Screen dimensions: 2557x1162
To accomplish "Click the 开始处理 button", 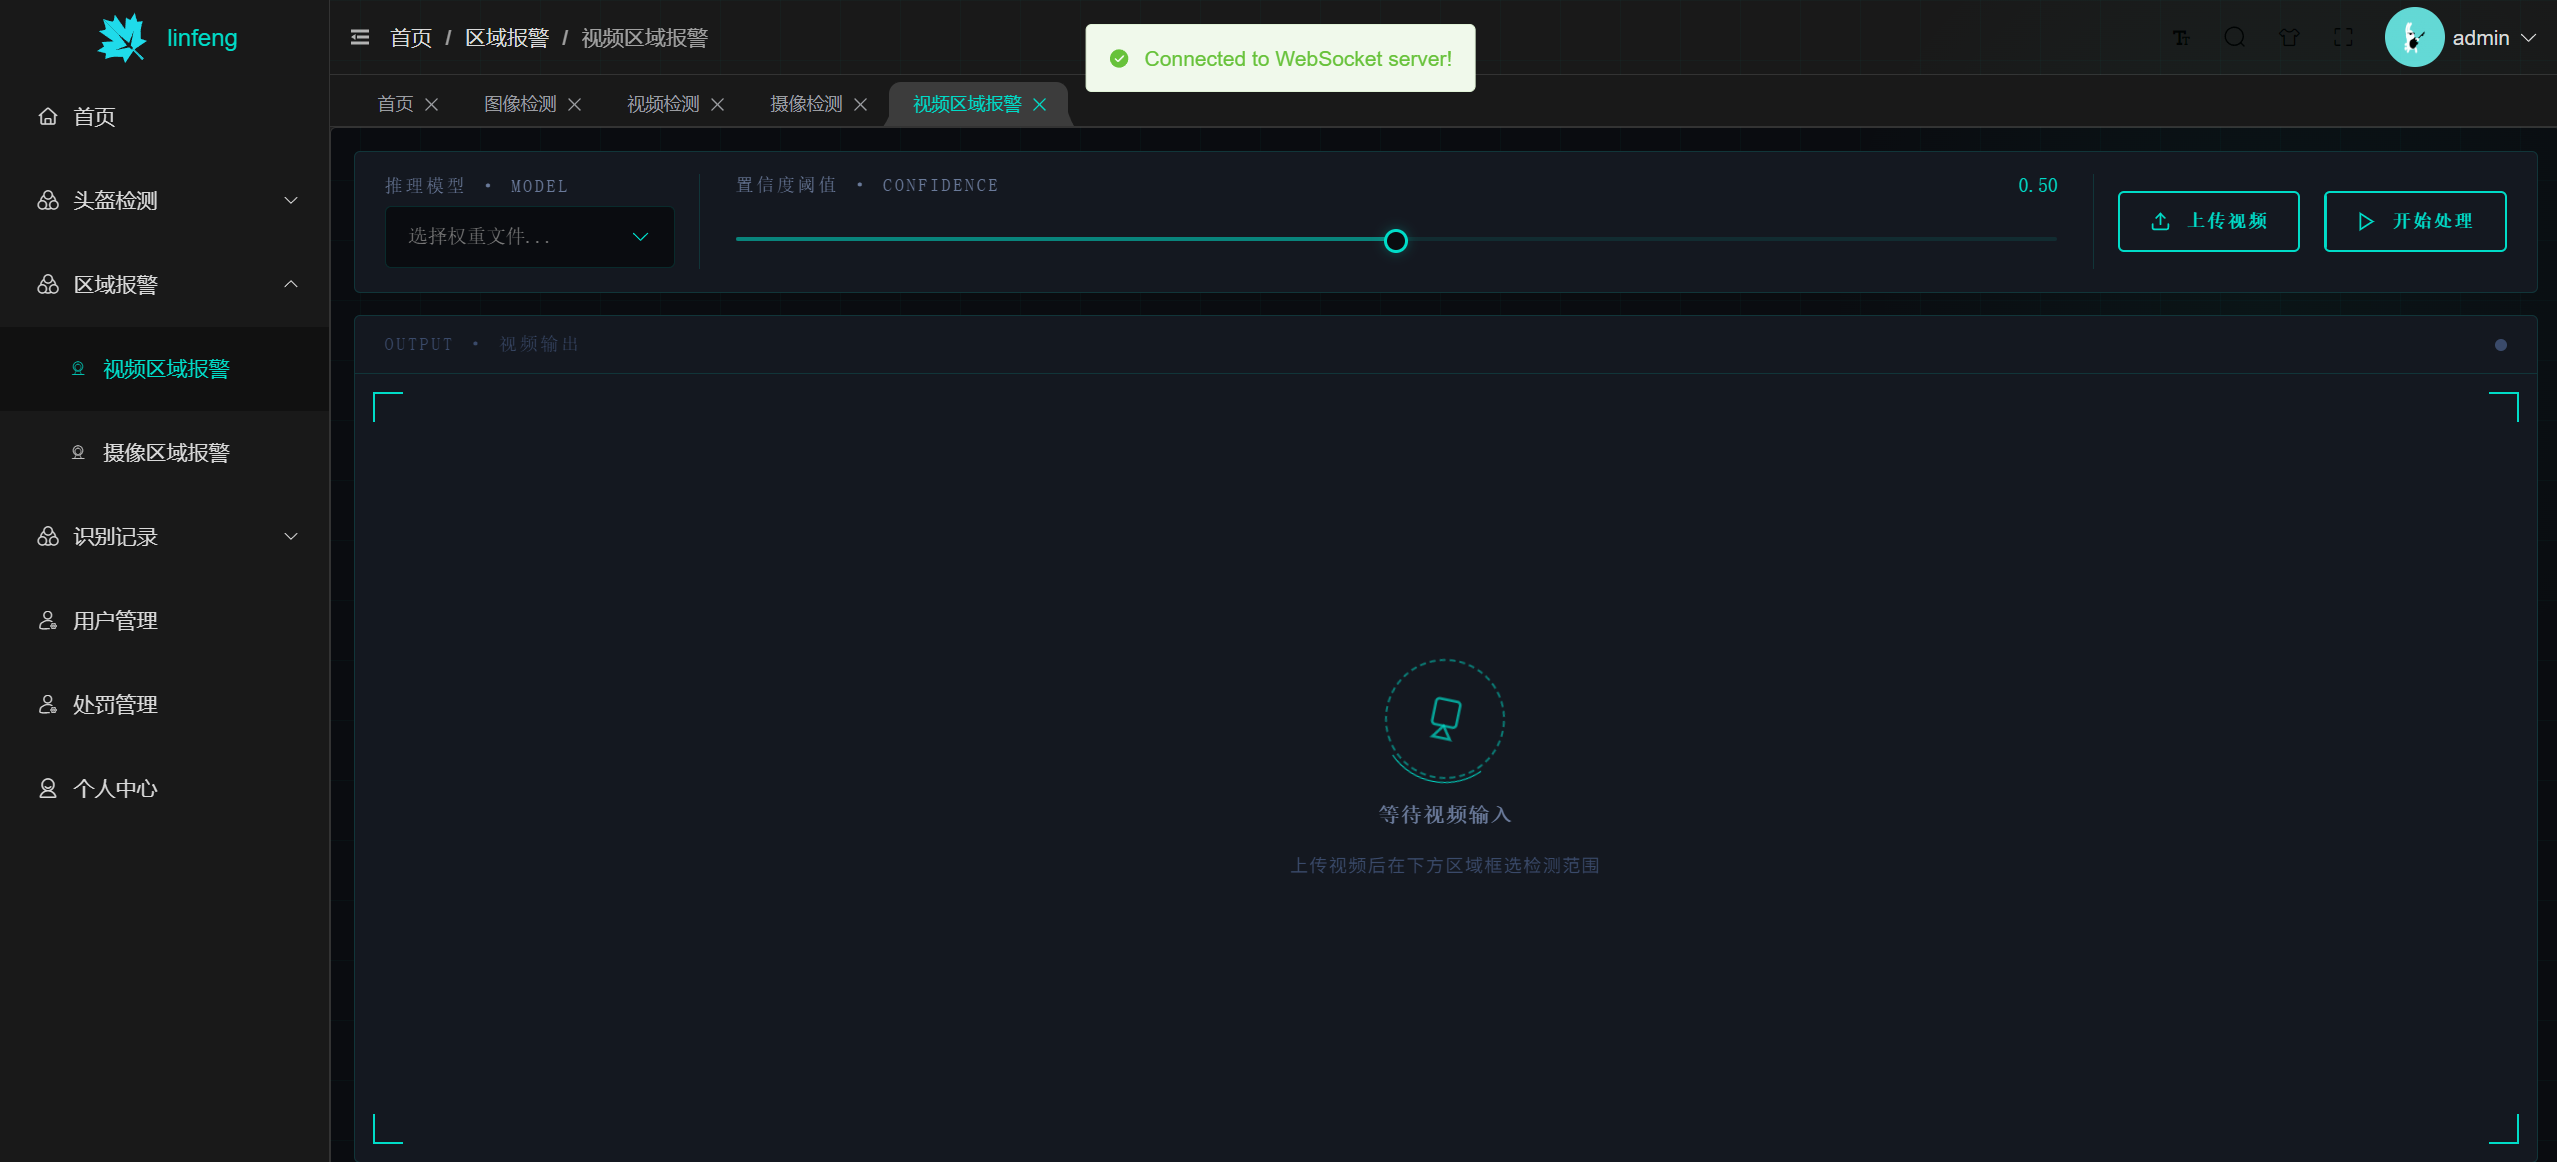I will coord(2415,221).
